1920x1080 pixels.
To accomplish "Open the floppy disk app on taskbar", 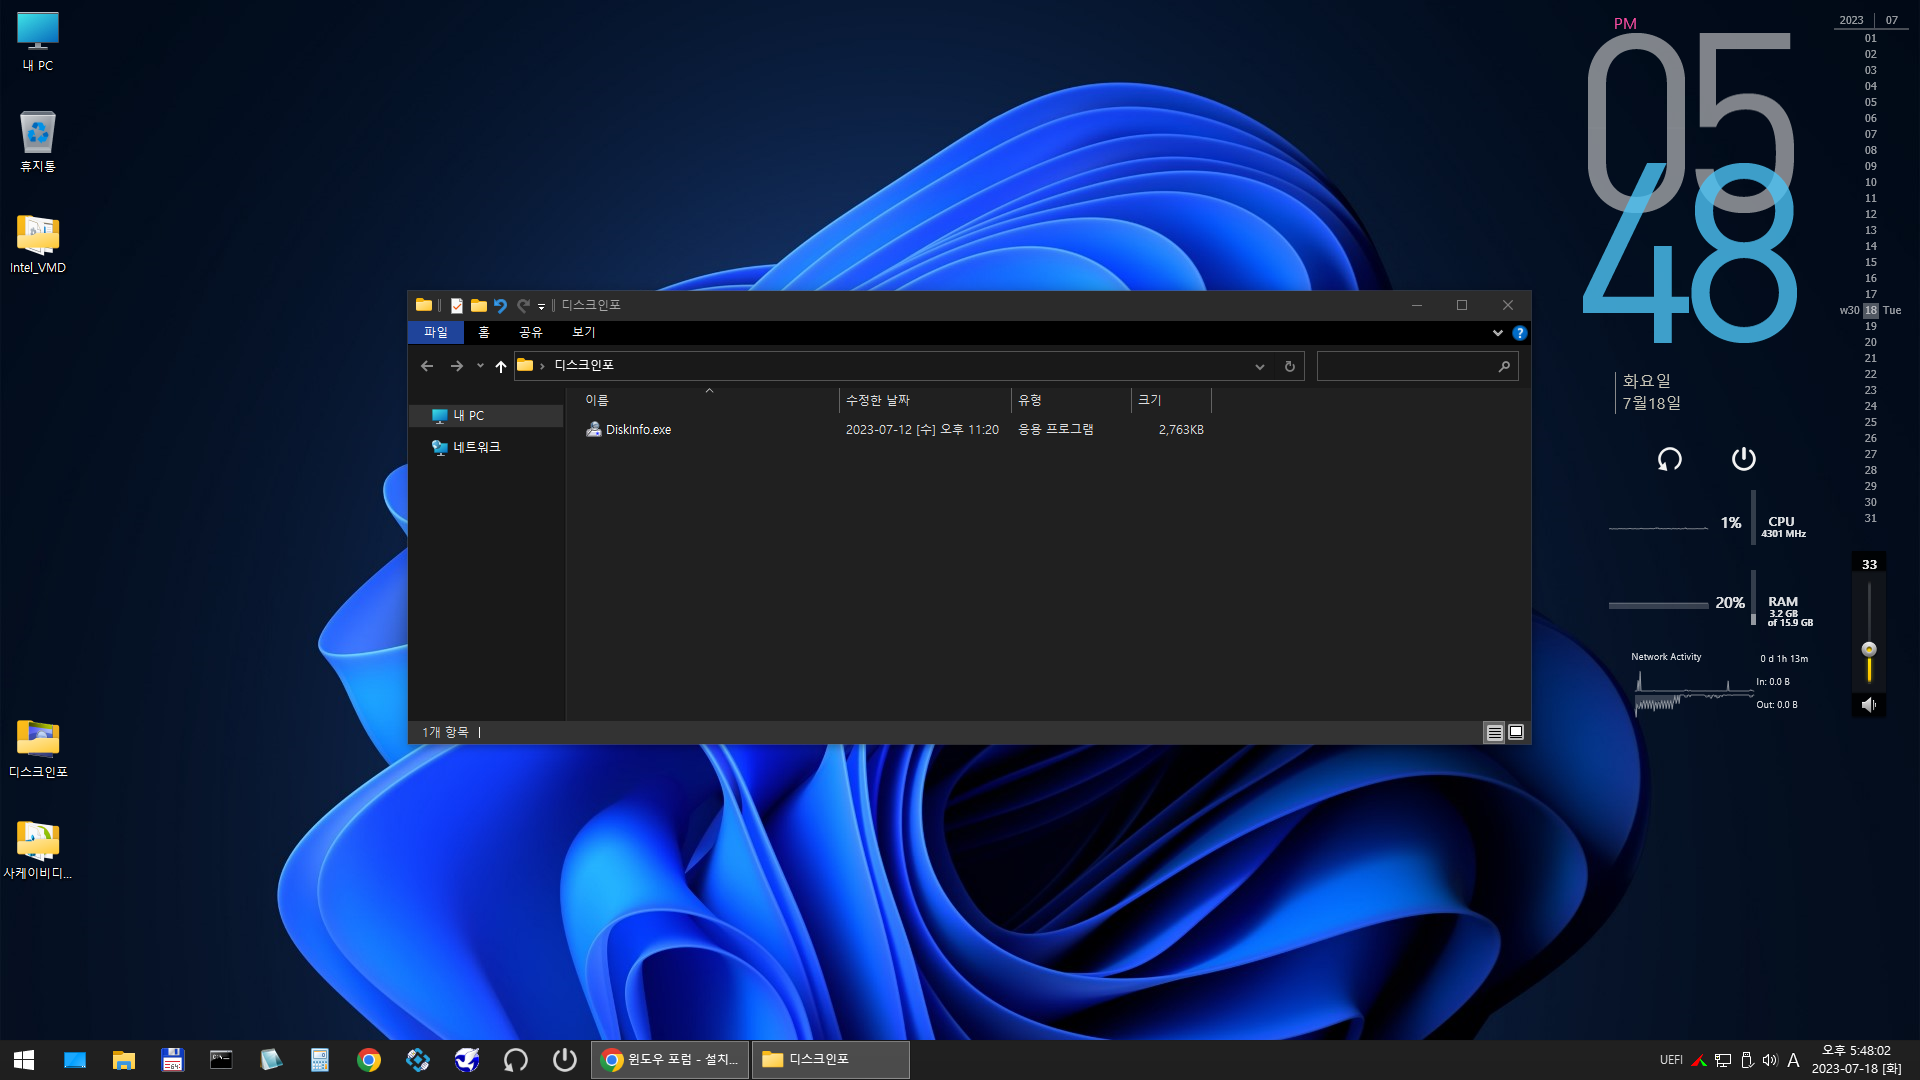I will click(173, 1060).
